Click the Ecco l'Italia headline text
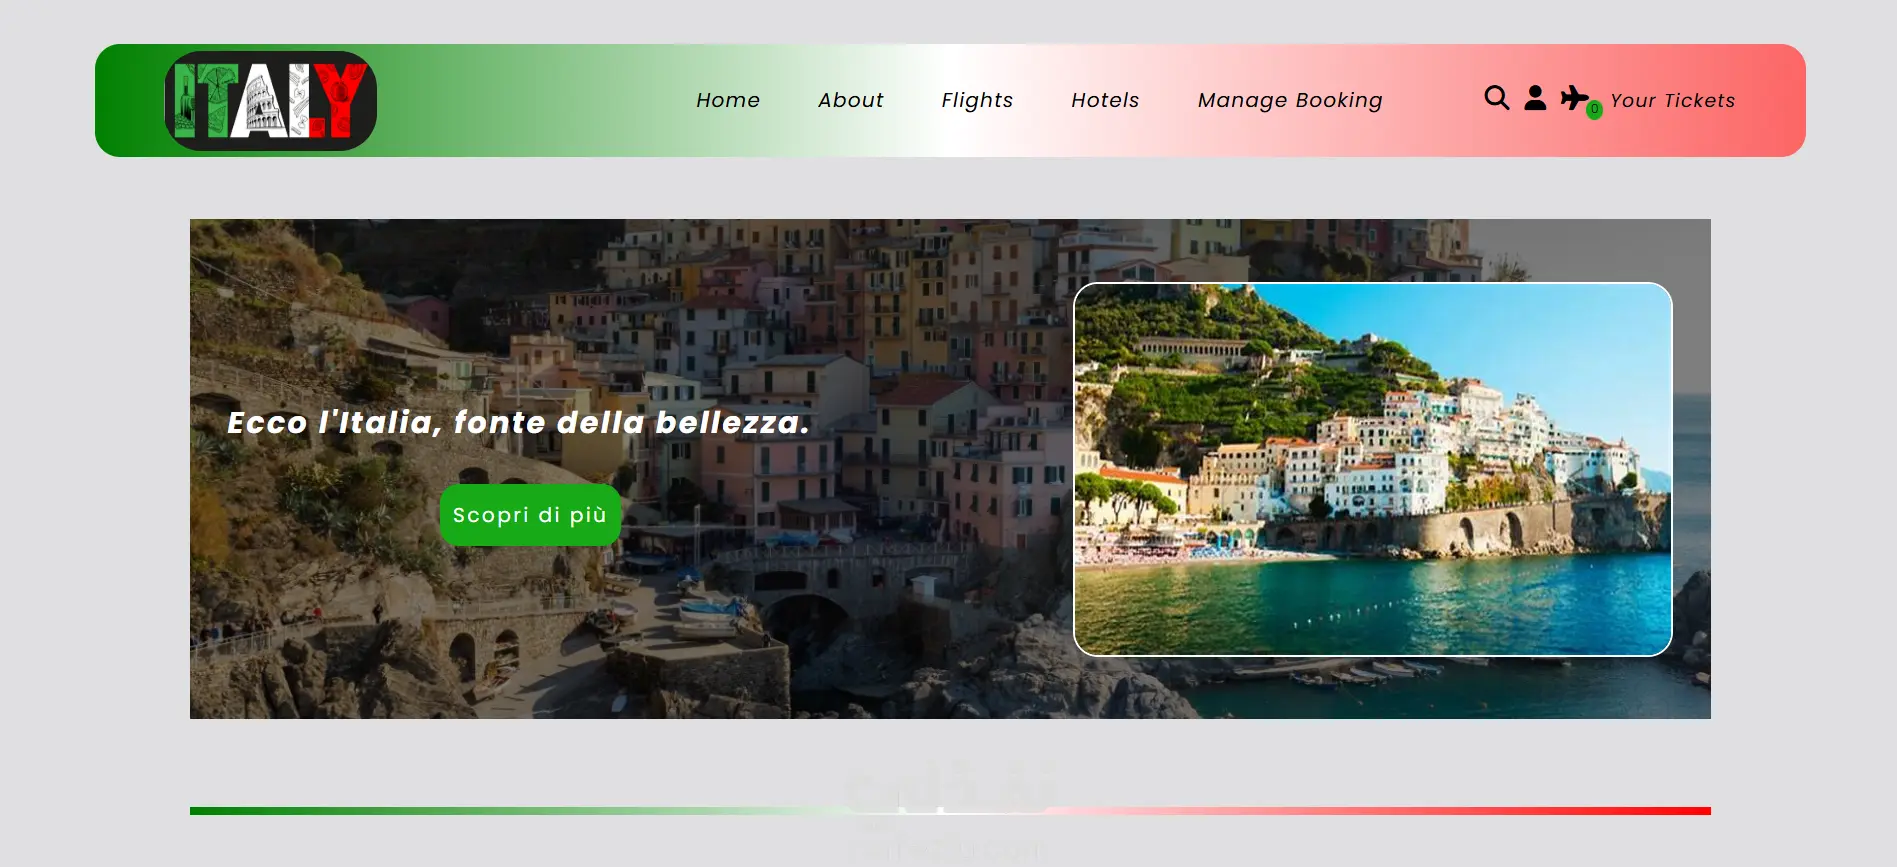The height and width of the screenshot is (867, 1897). click(518, 423)
